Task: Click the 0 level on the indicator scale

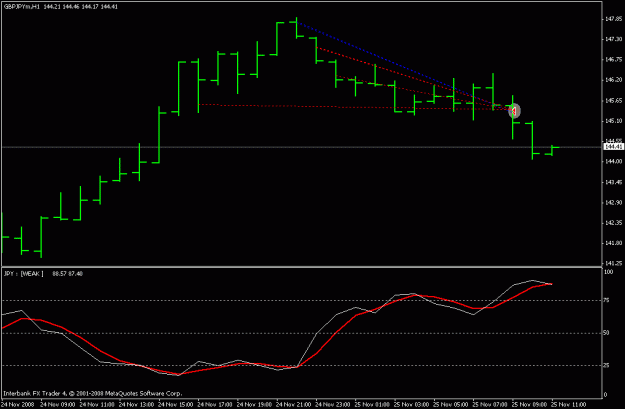Action: [606, 395]
